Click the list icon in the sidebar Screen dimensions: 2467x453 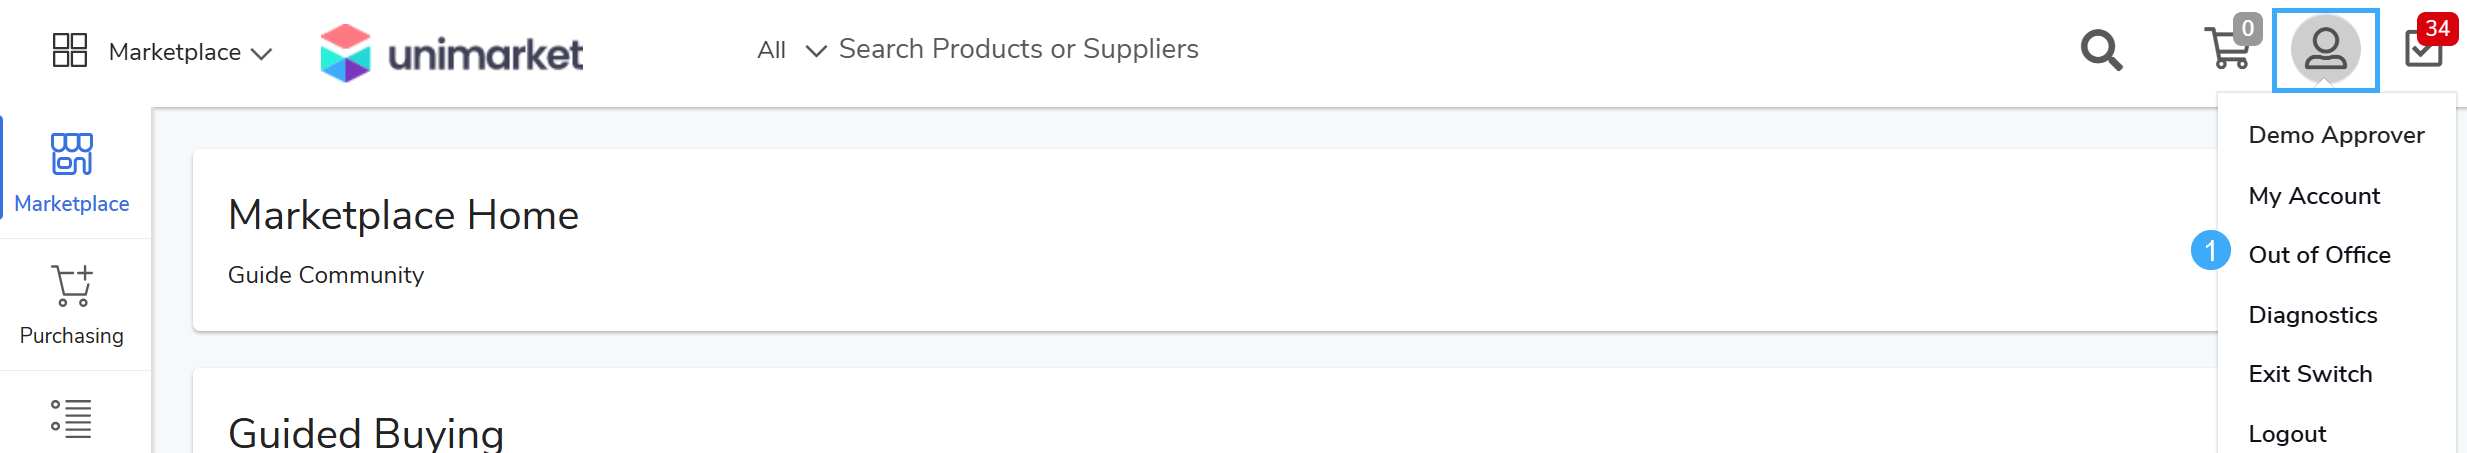(72, 418)
